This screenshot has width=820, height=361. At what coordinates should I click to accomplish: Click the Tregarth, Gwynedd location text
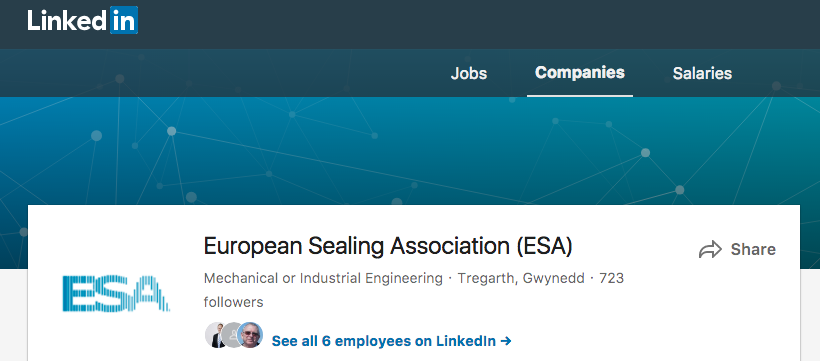click(521, 278)
